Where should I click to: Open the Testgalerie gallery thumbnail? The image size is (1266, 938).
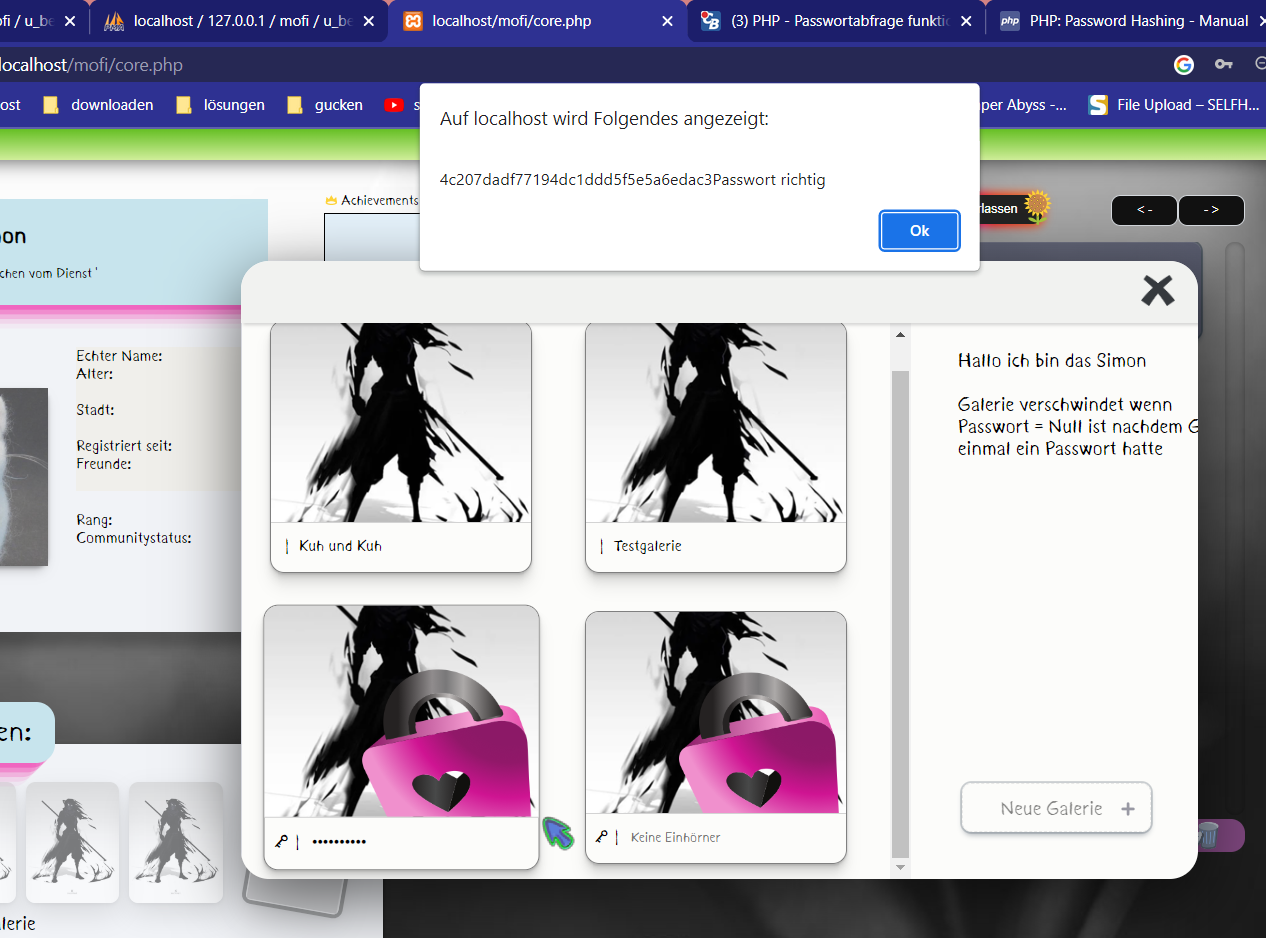pyautogui.click(x=716, y=447)
